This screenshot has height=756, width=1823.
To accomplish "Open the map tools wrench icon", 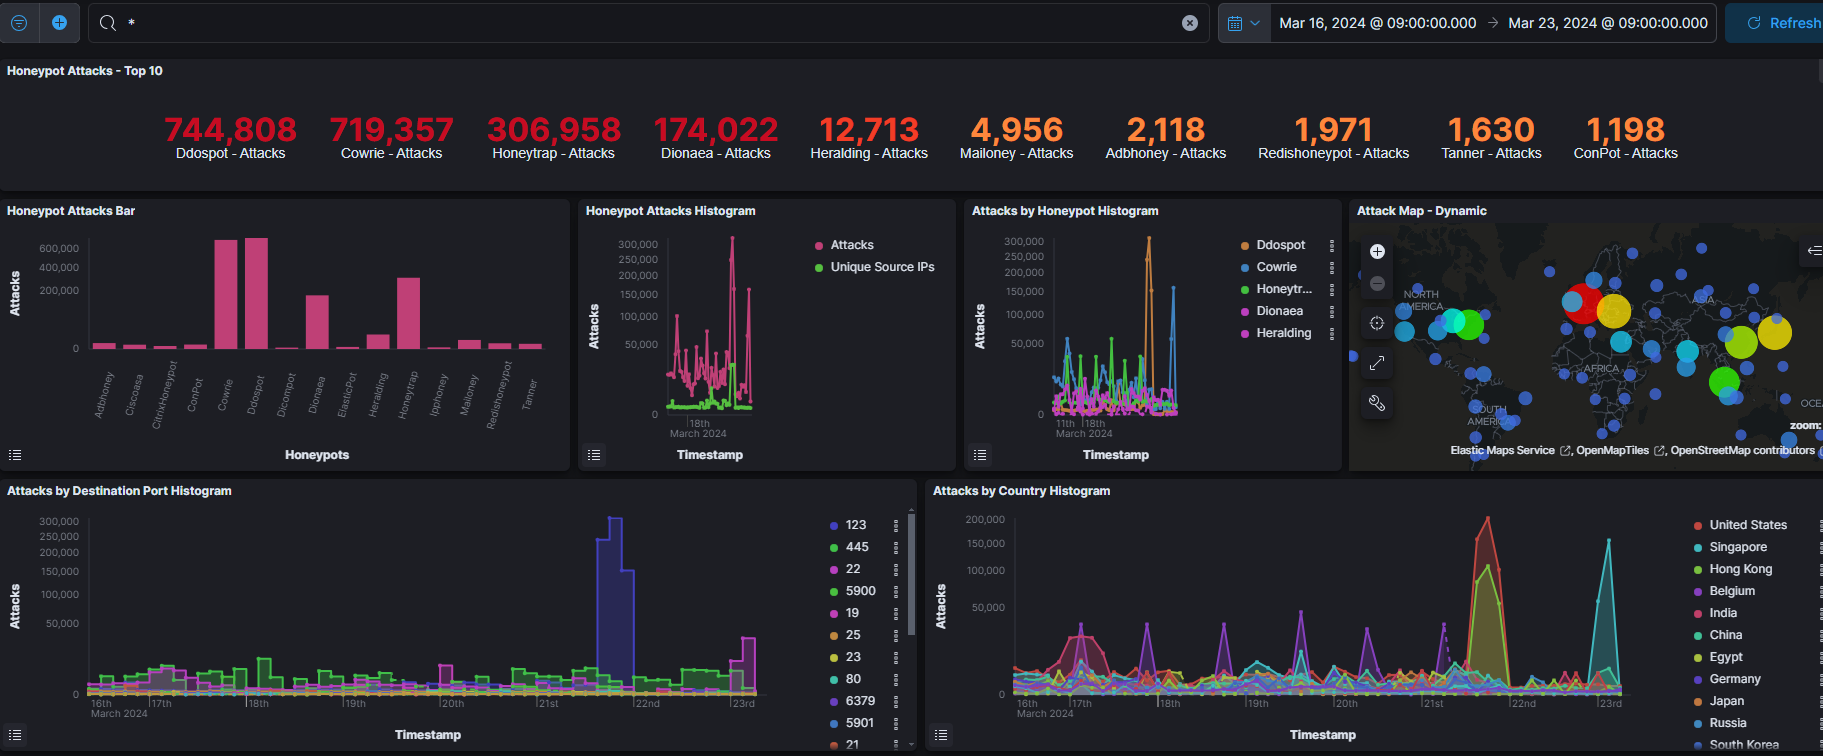I will pos(1377,403).
